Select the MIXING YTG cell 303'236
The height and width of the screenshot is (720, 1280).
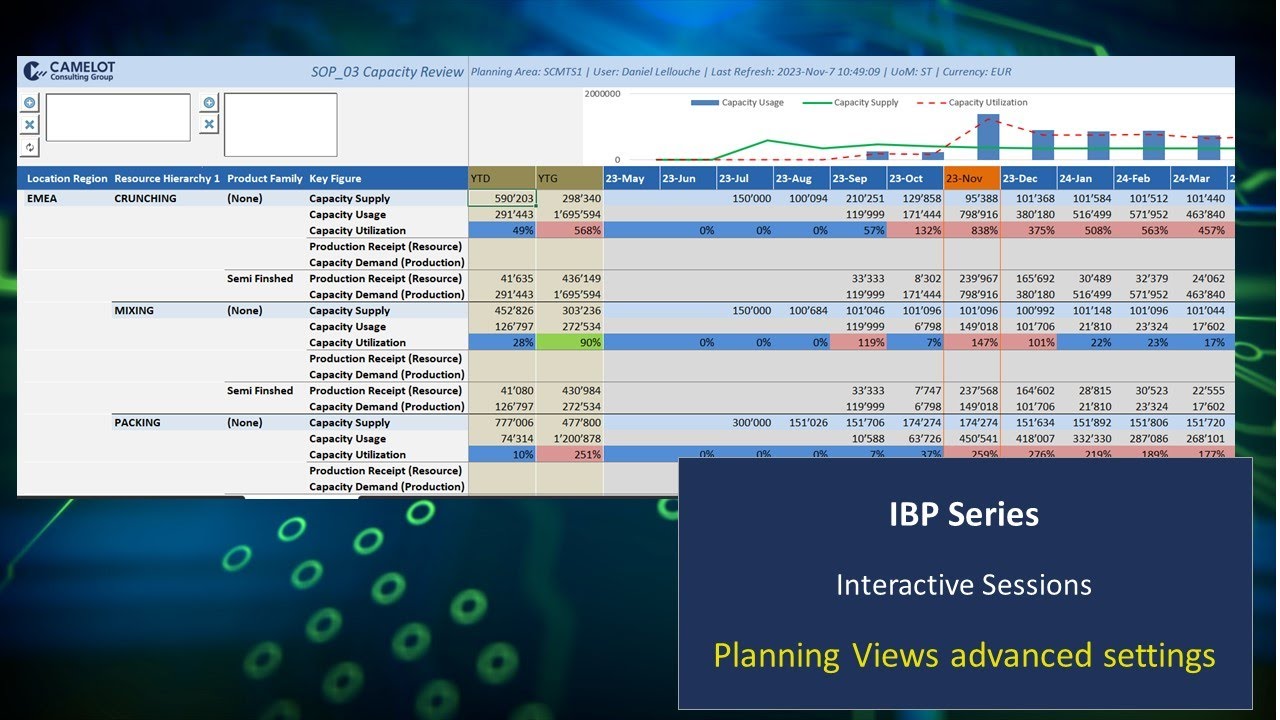pos(569,311)
